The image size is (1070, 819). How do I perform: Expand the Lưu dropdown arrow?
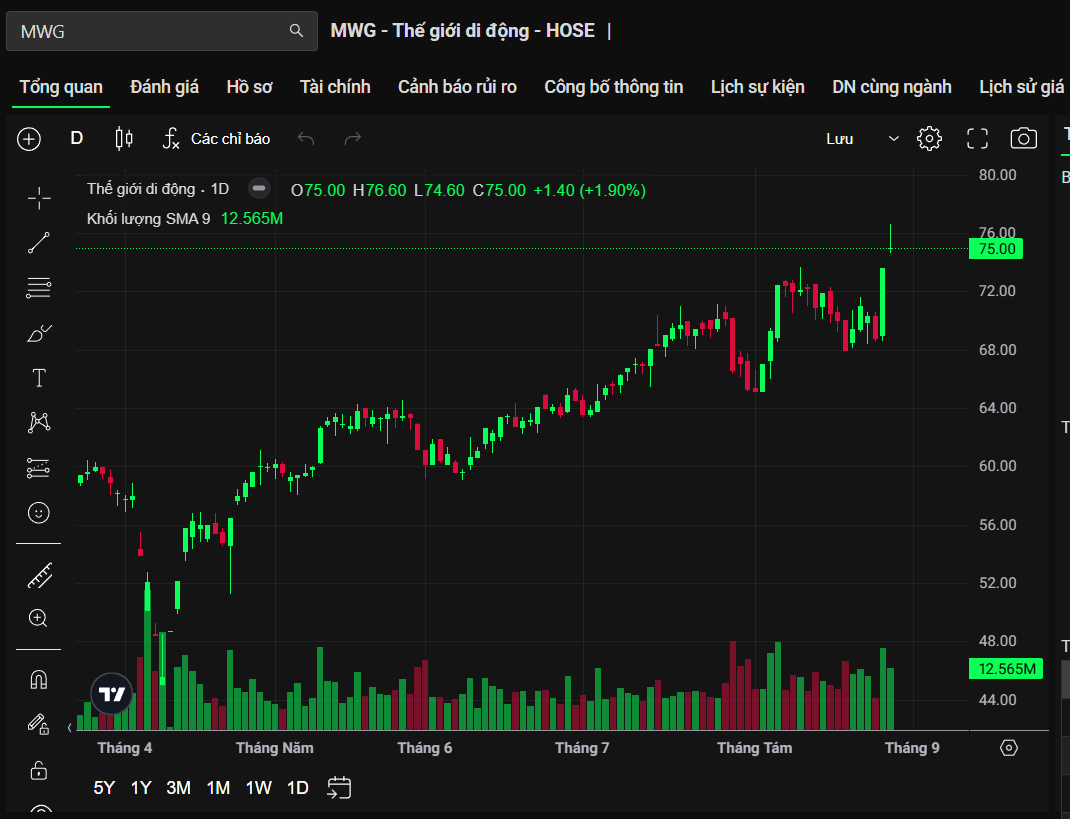893,139
